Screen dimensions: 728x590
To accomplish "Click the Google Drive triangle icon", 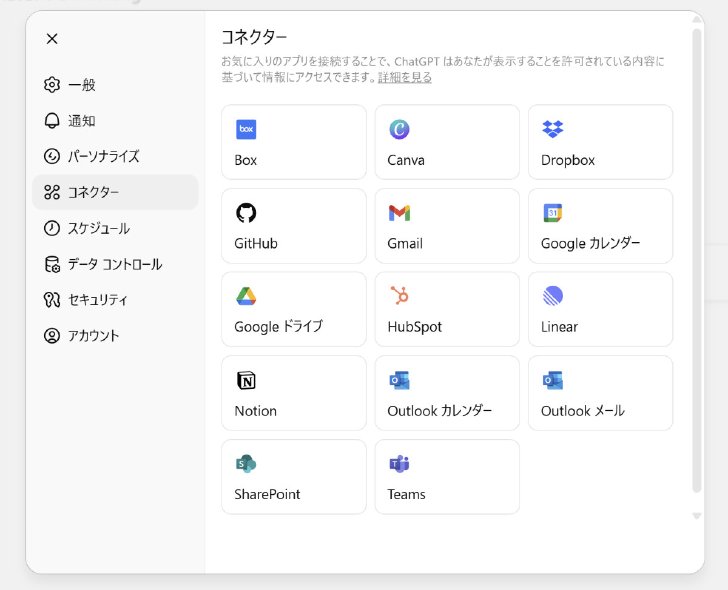I will pyautogui.click(x=246, y=296).
